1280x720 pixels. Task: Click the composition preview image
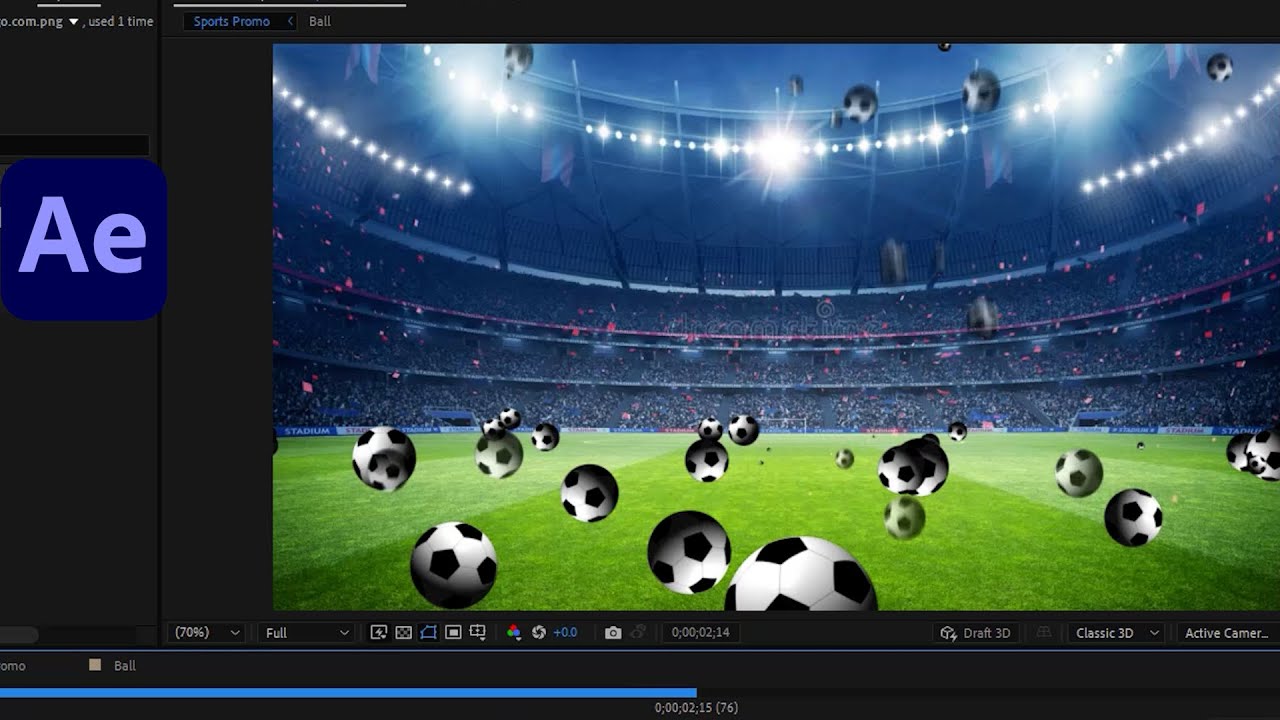click(776, 327)
